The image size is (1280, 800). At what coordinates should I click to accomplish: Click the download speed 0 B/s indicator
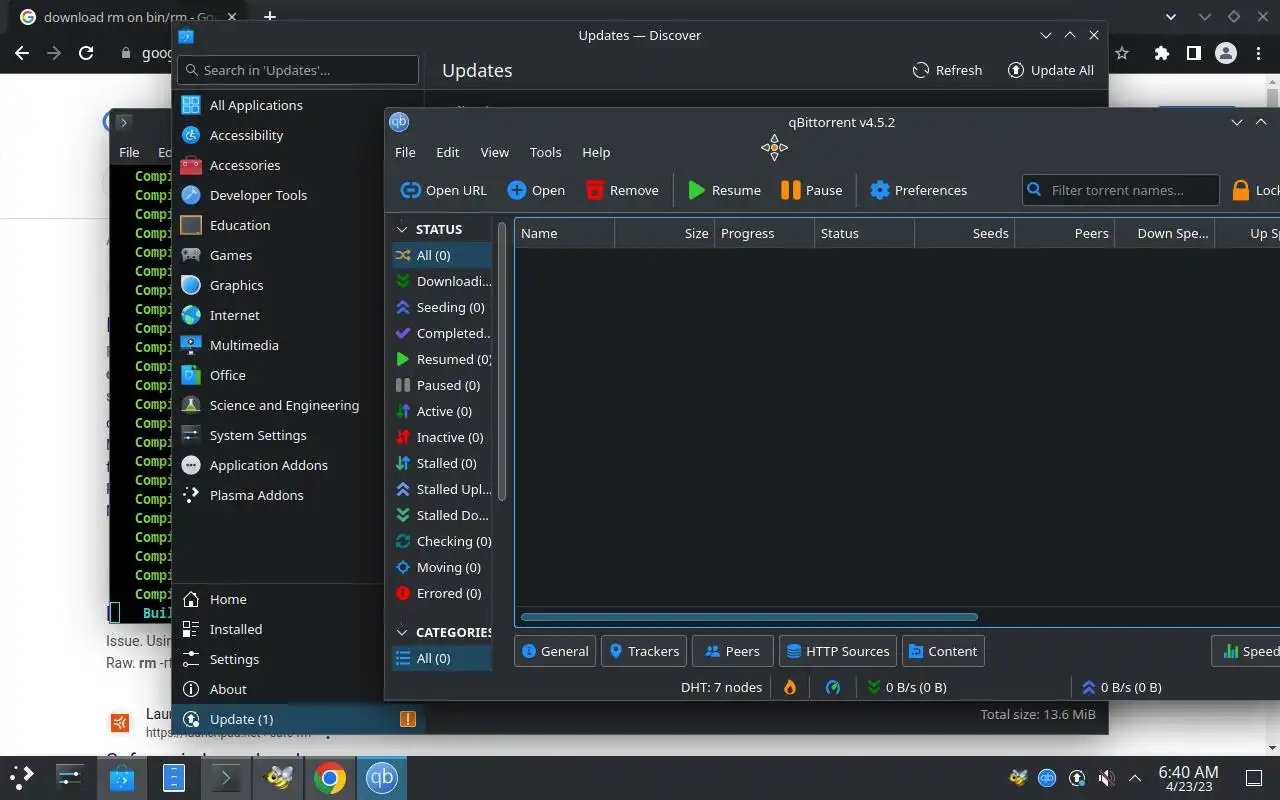907,687
